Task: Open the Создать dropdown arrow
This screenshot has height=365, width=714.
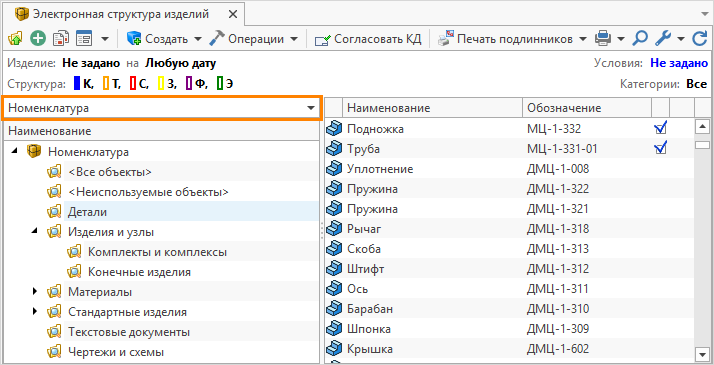Action: click(x=198, y=39)
